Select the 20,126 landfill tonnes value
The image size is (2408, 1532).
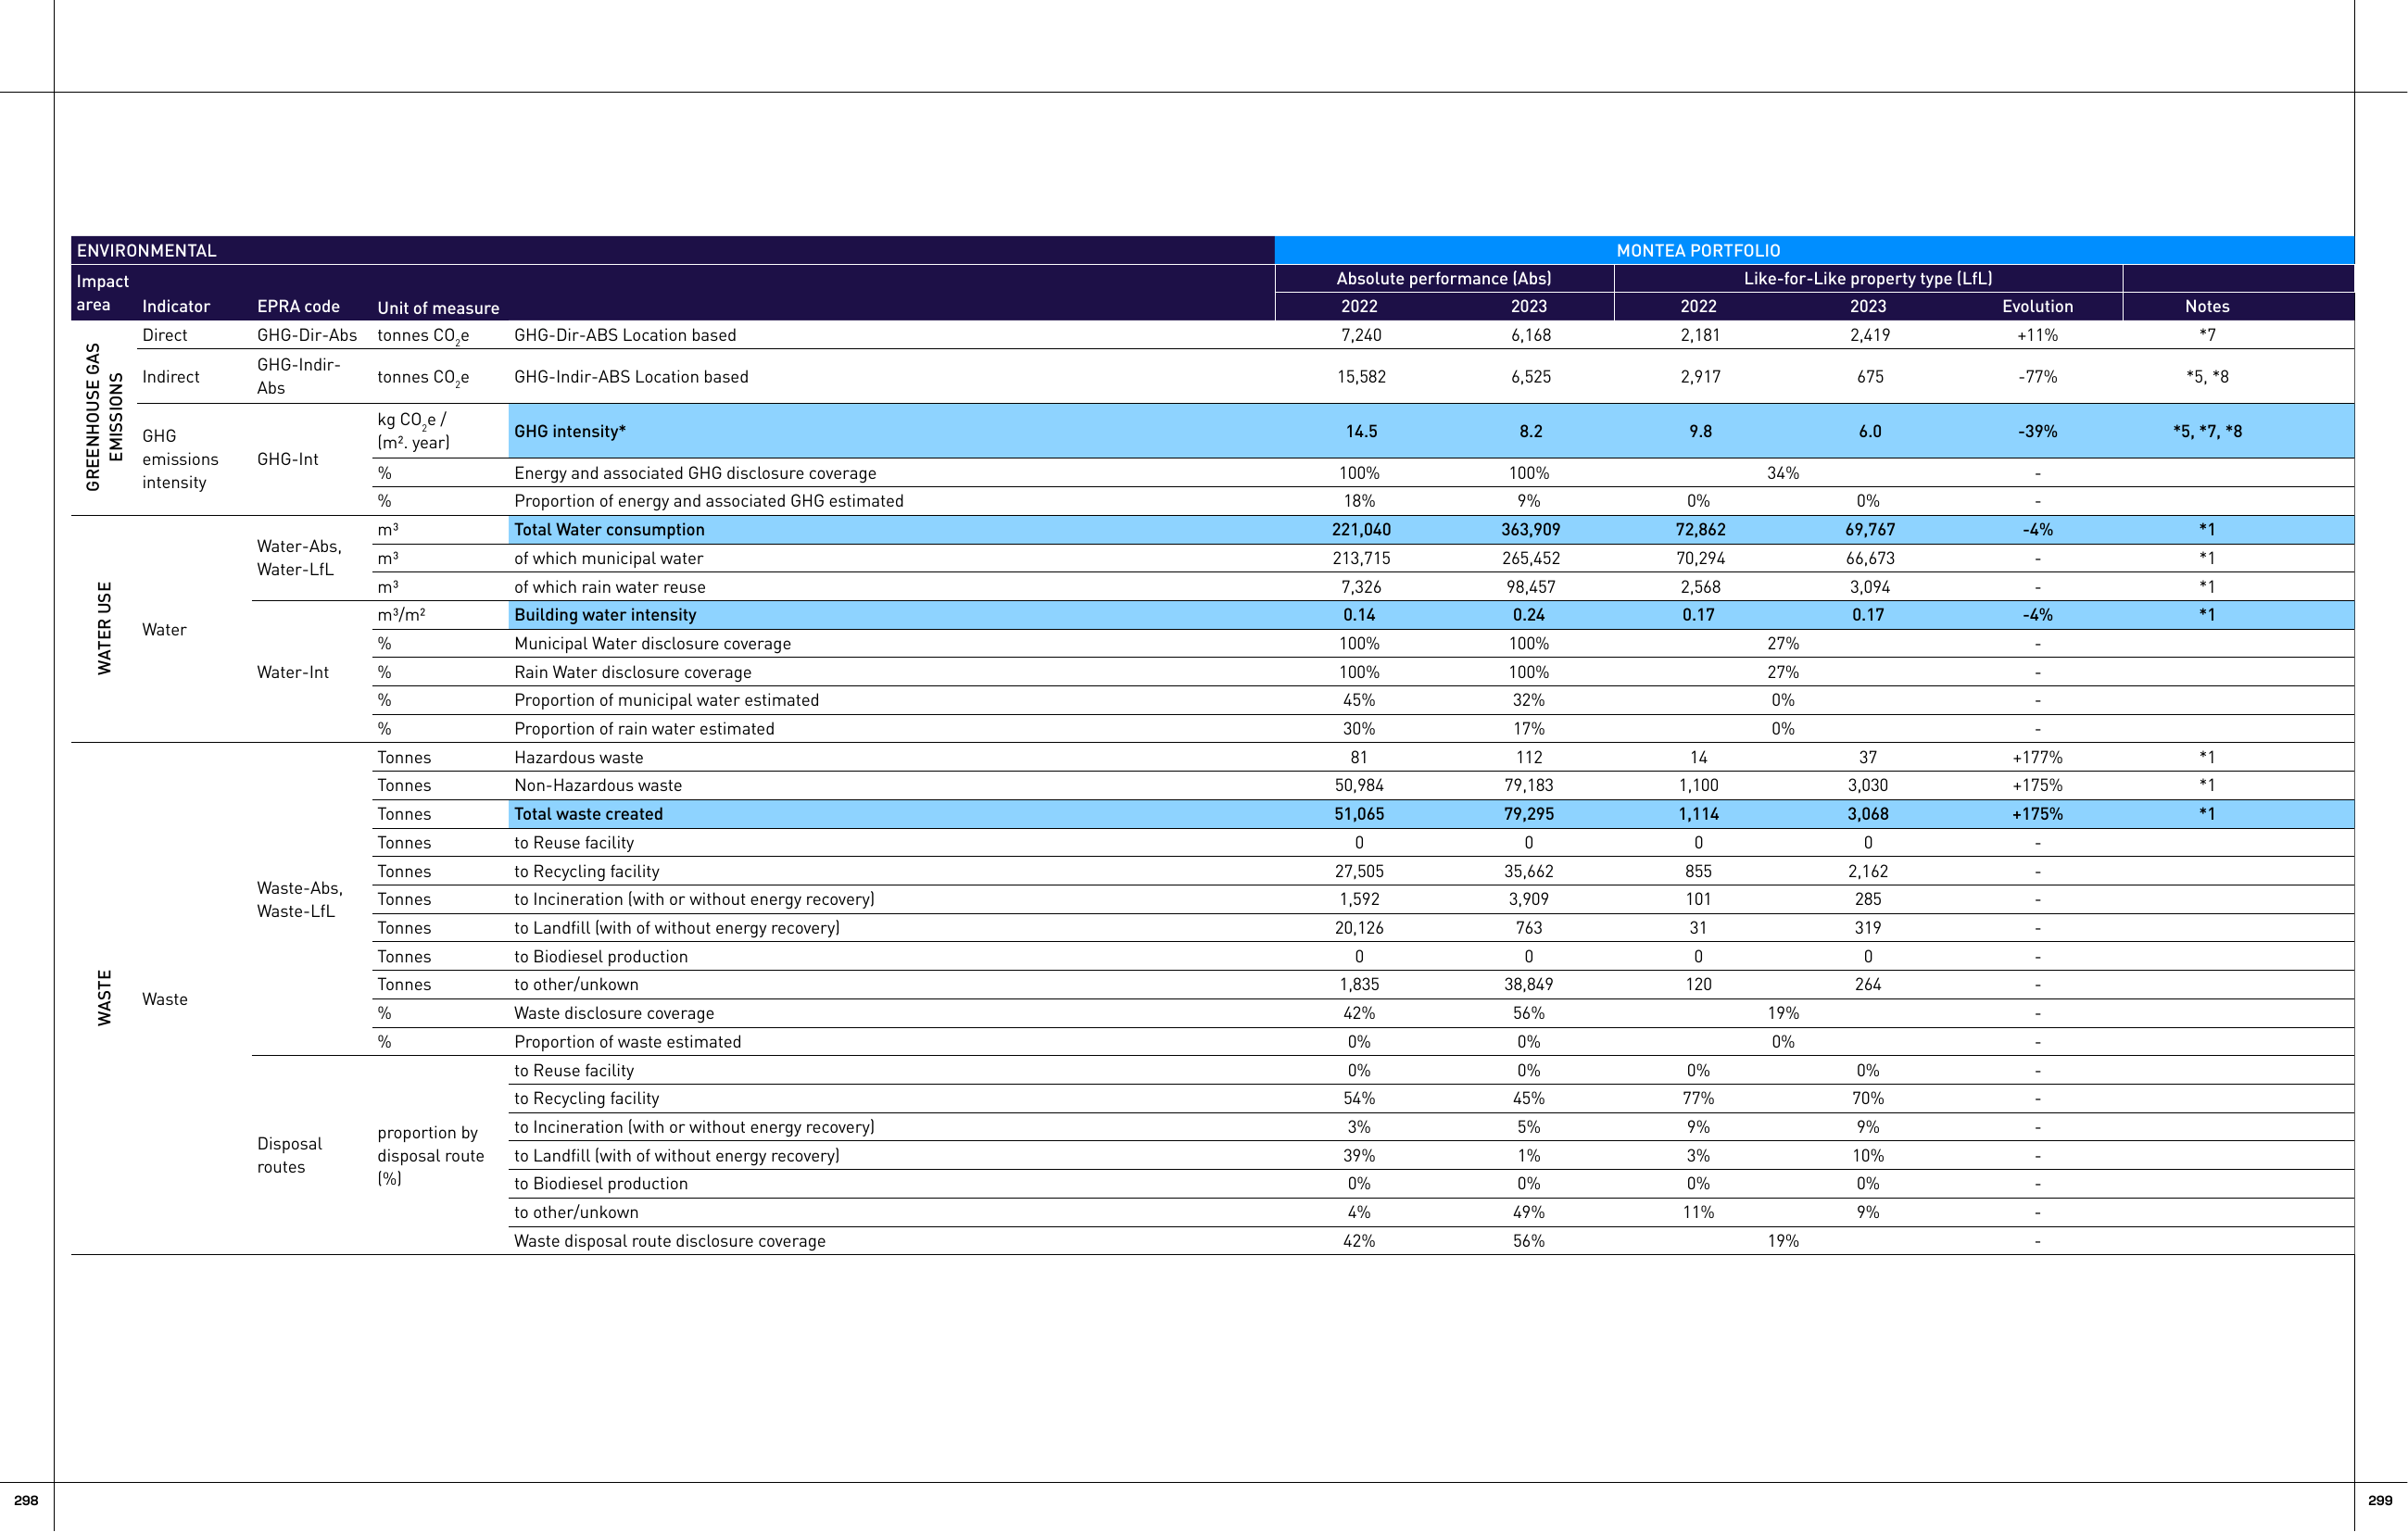pos(1359,929)
